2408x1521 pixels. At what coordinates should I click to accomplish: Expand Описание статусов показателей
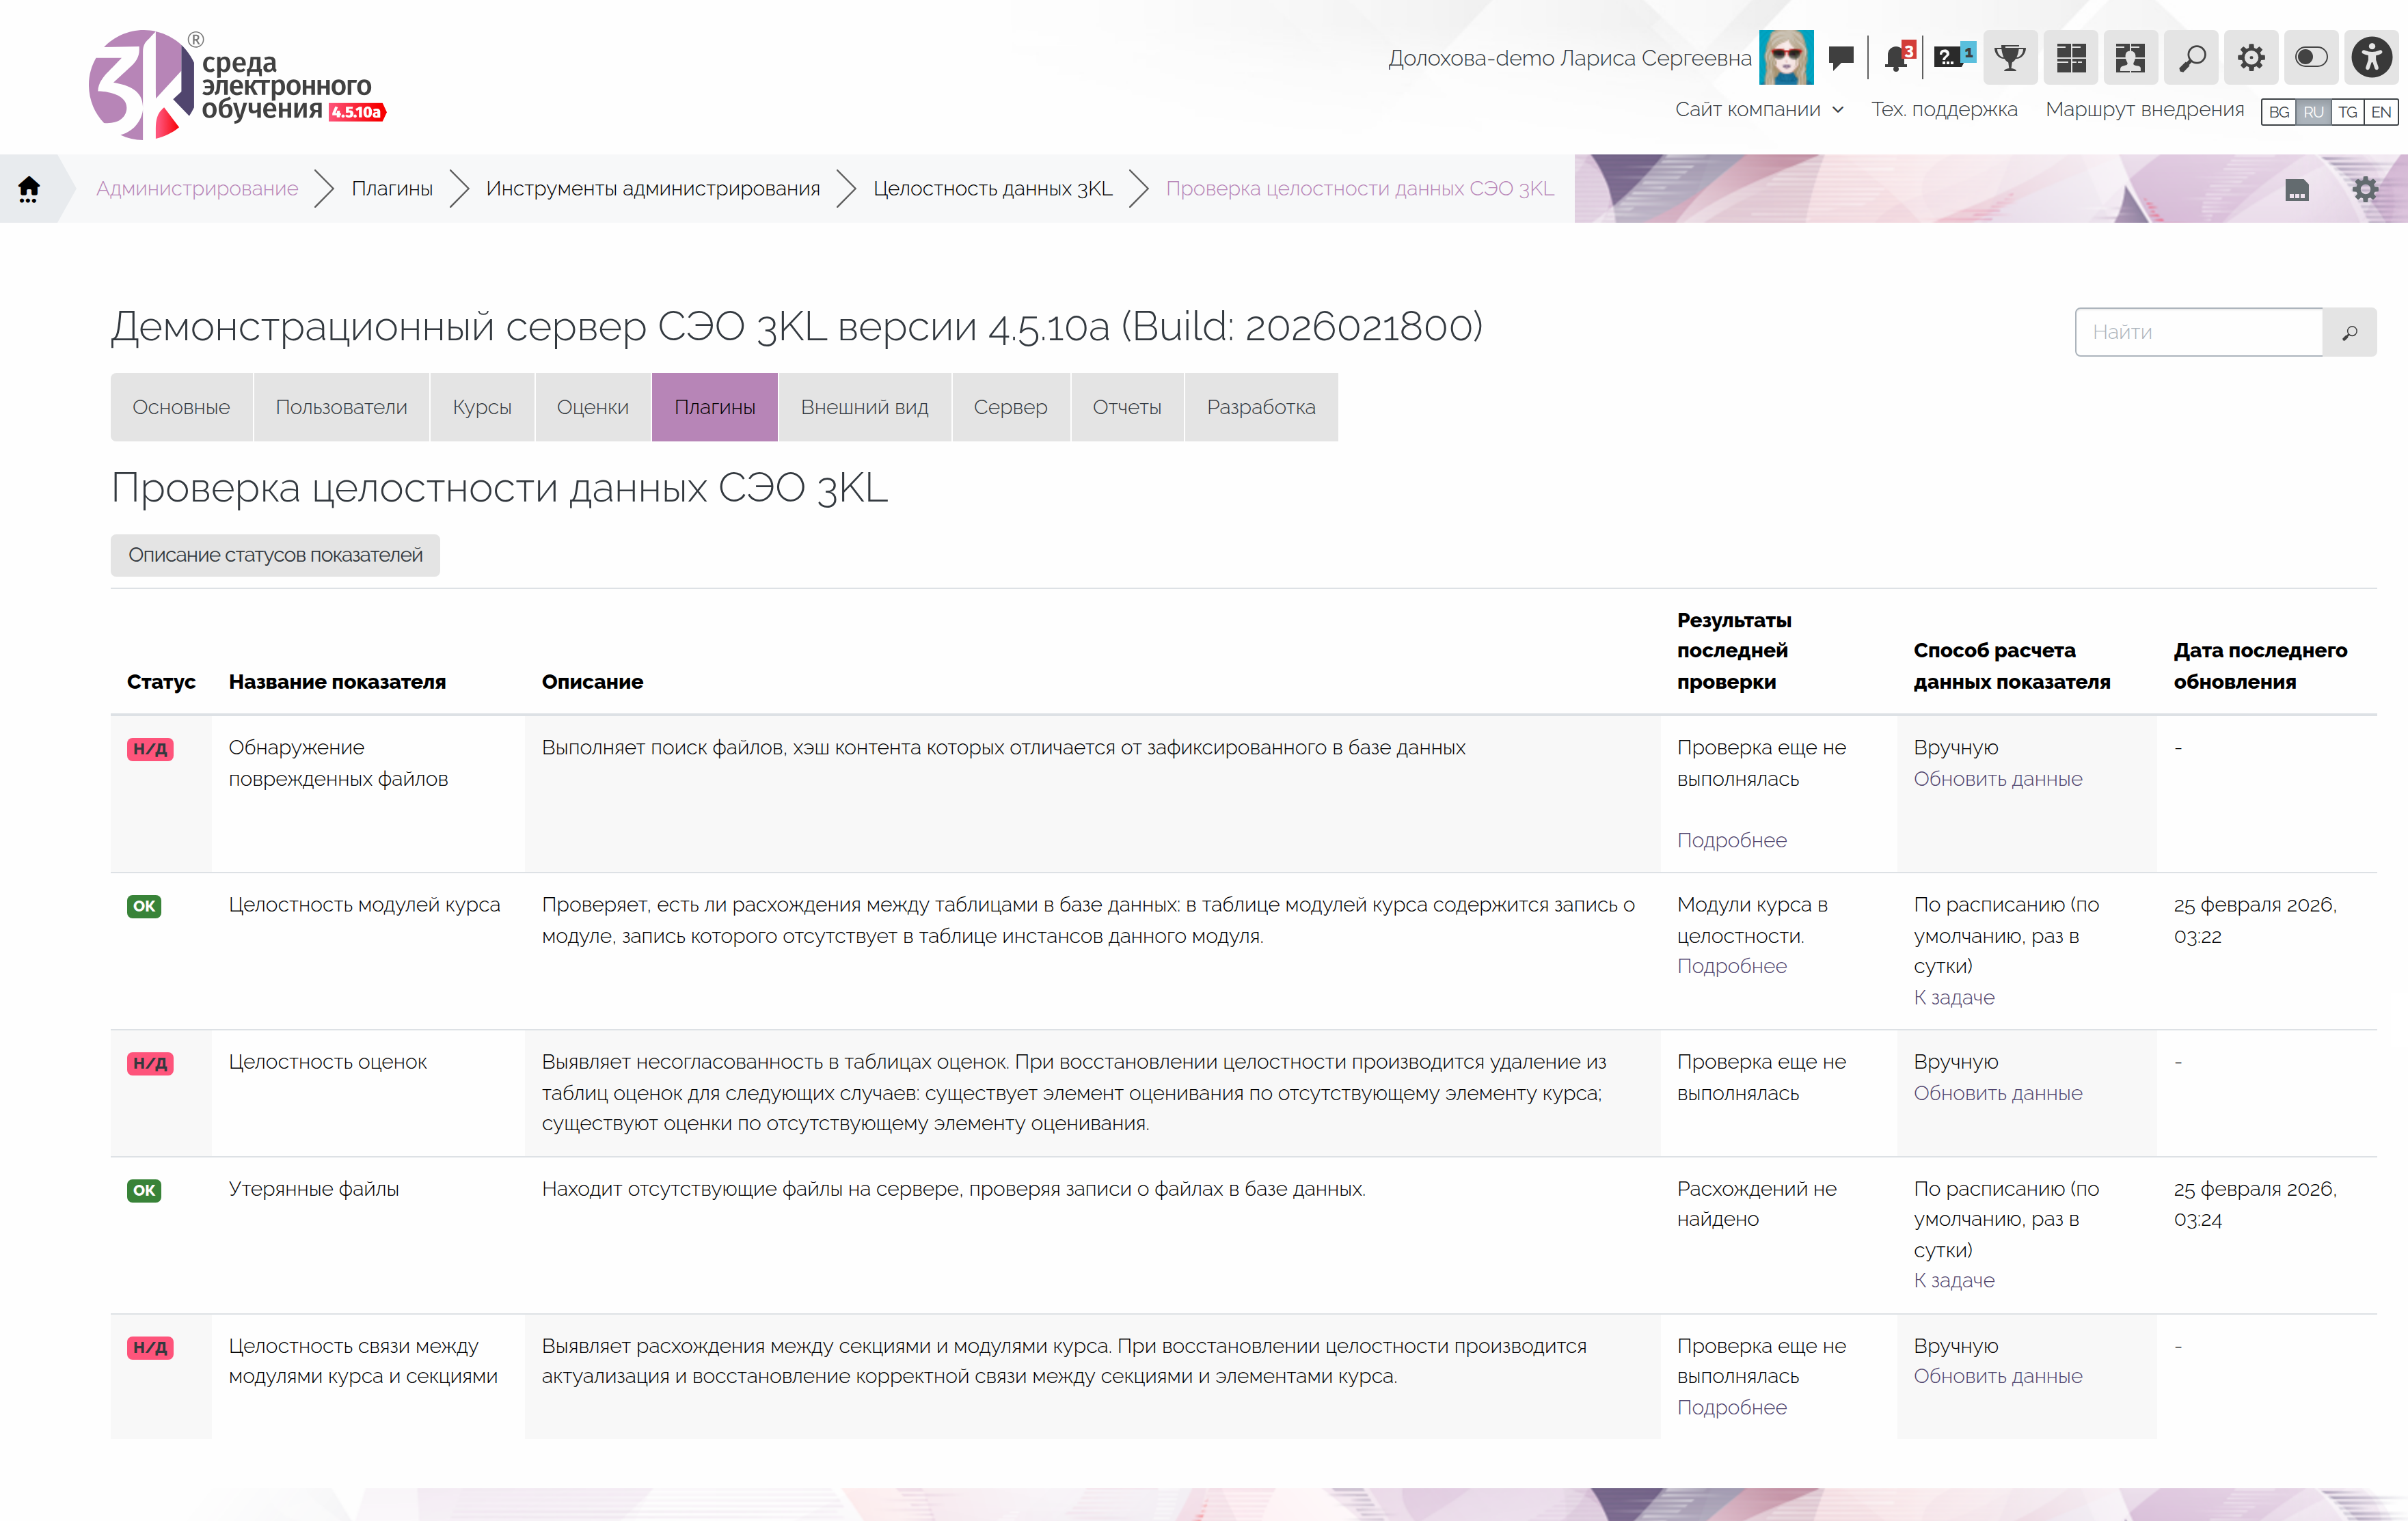[275, 555]
